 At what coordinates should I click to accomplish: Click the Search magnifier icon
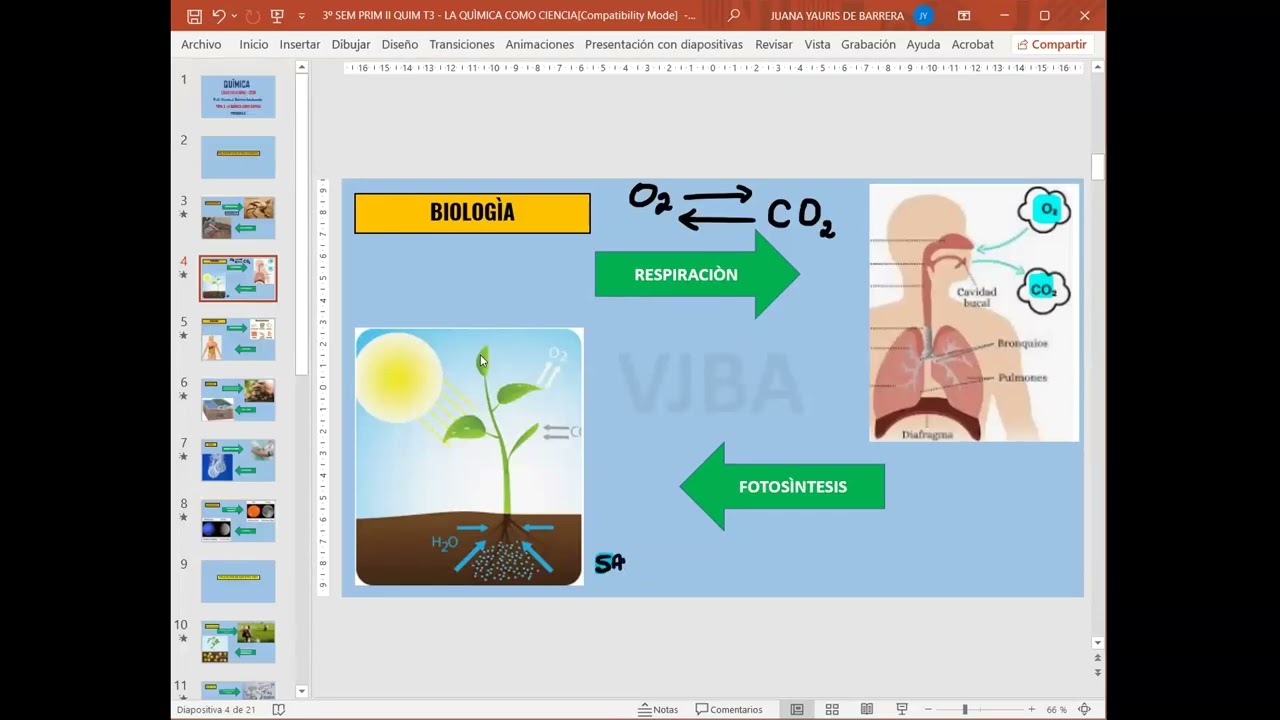point(734,16)
